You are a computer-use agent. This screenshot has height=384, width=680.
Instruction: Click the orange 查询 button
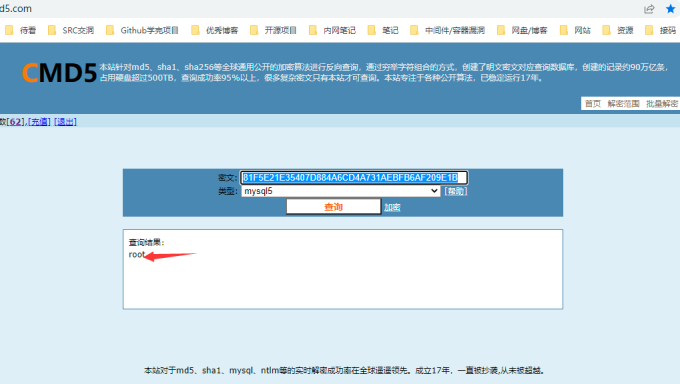point(333,207)
